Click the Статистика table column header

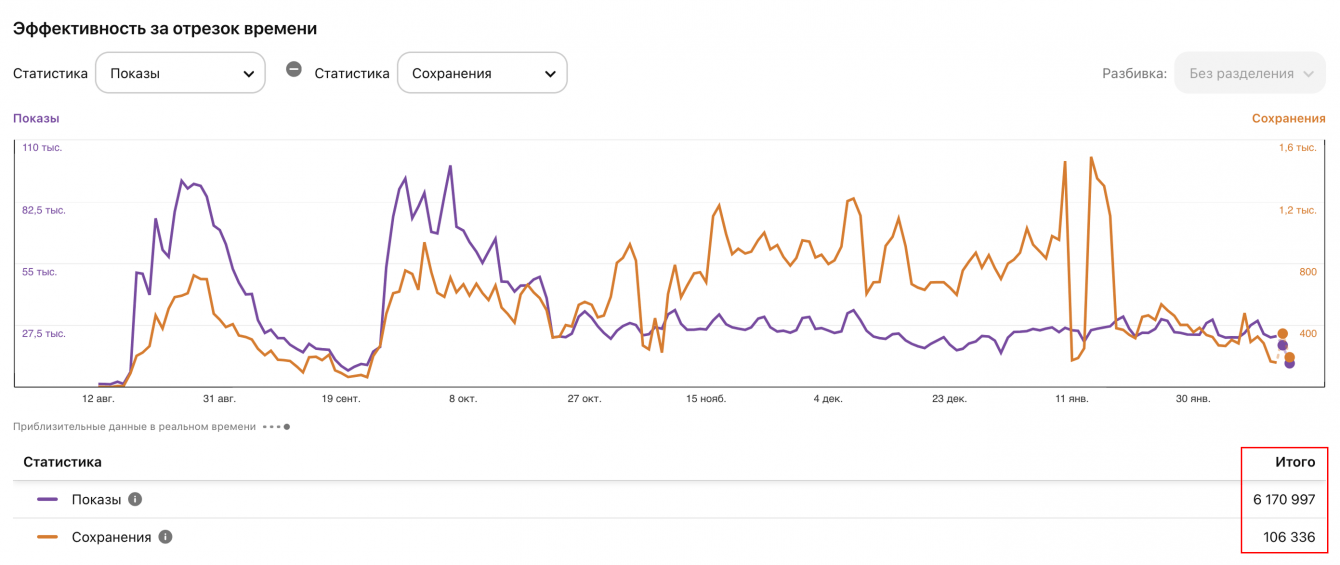point(62,462)
